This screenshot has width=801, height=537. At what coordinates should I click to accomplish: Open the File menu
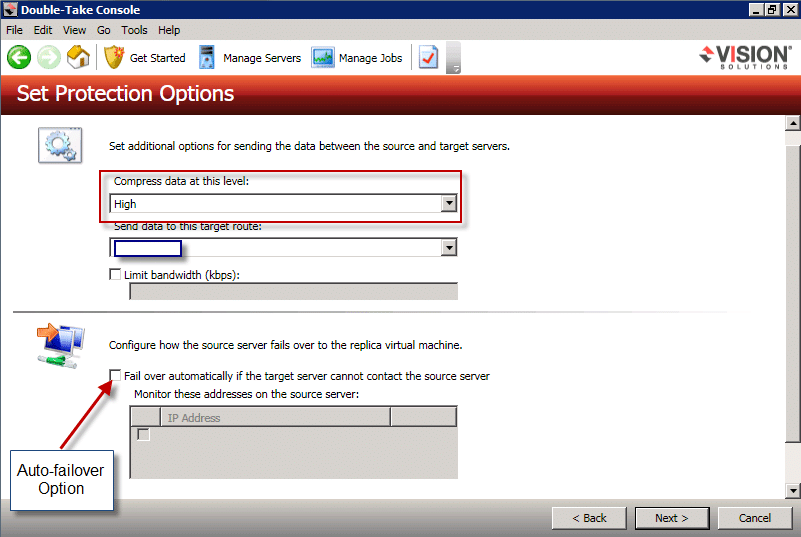coord(15,30)
